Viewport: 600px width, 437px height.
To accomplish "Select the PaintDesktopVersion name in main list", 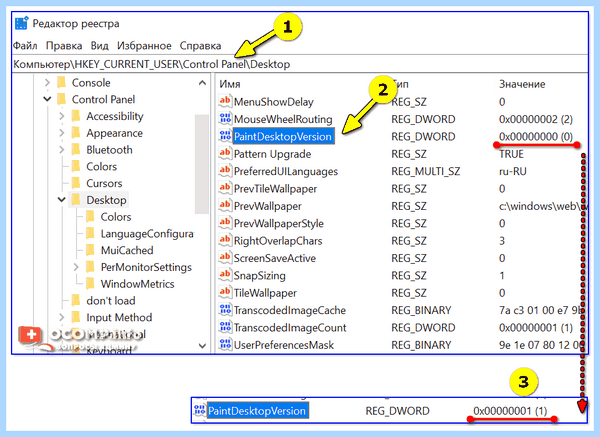I will (283, 137).
